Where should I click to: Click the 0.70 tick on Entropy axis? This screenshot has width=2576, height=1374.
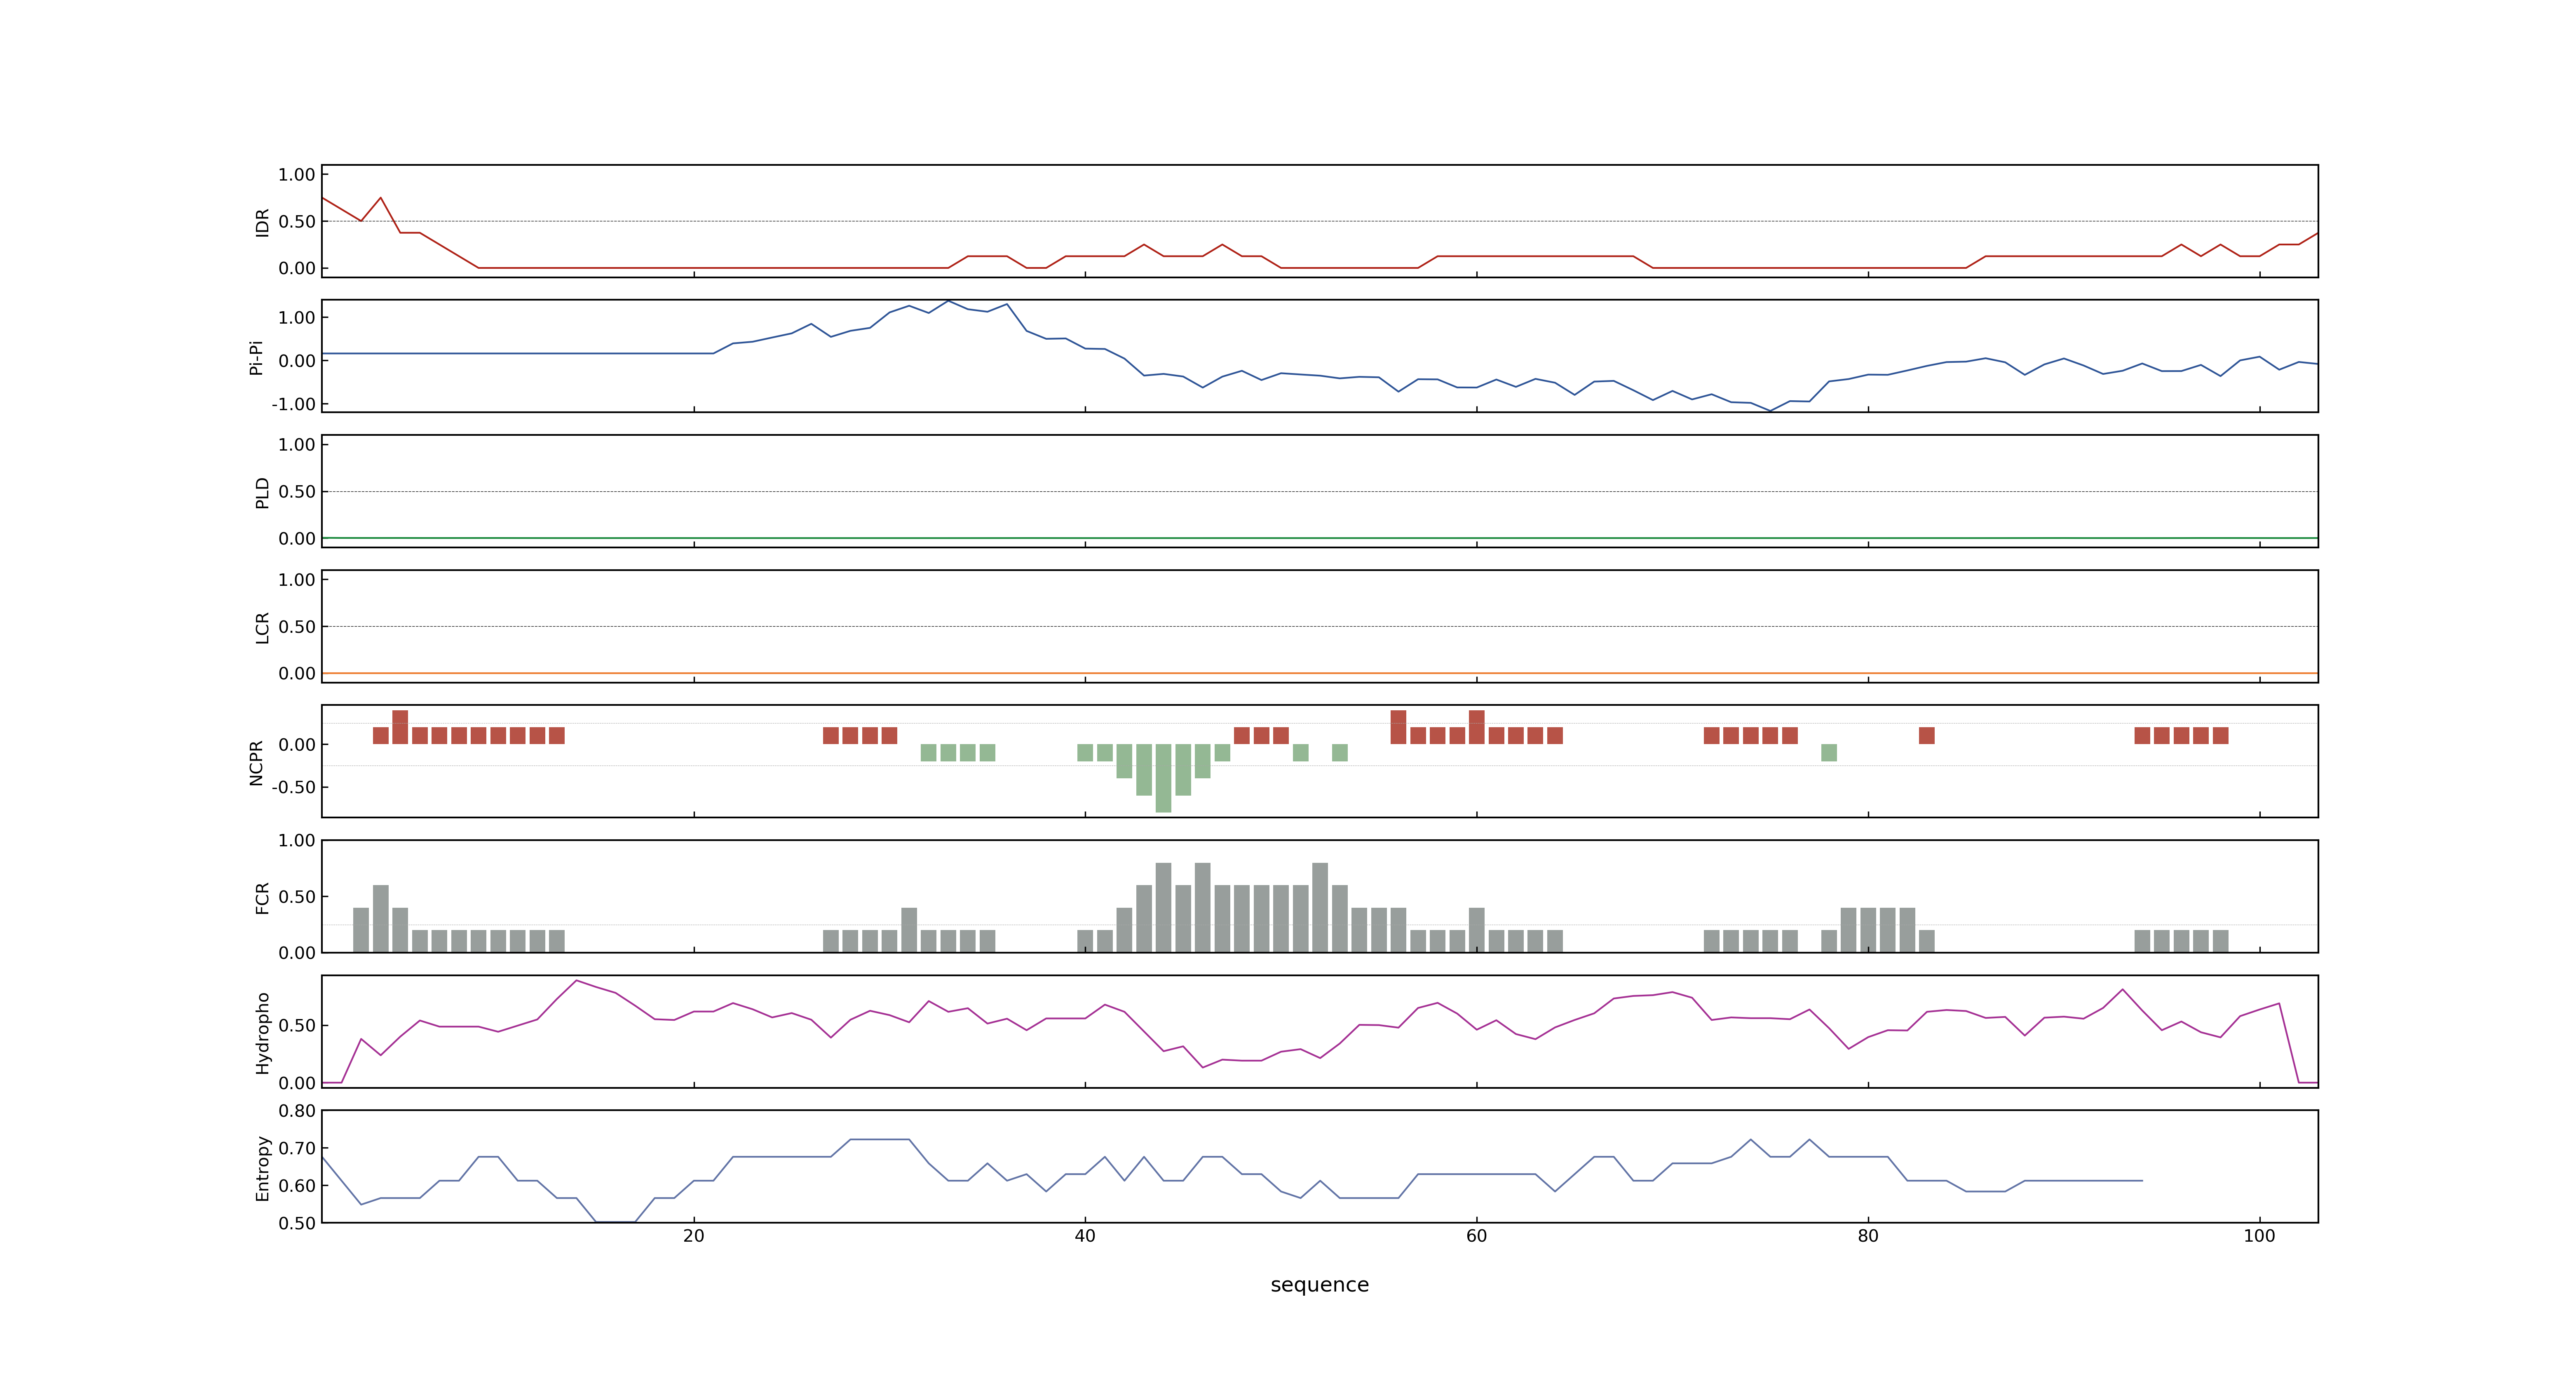[297, 1148]
